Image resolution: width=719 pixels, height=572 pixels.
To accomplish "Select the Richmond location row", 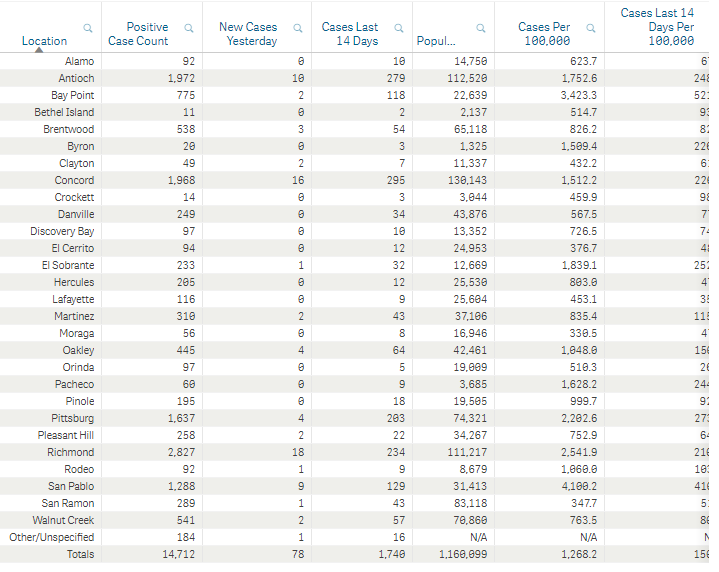I will click(x=354, y=452).
